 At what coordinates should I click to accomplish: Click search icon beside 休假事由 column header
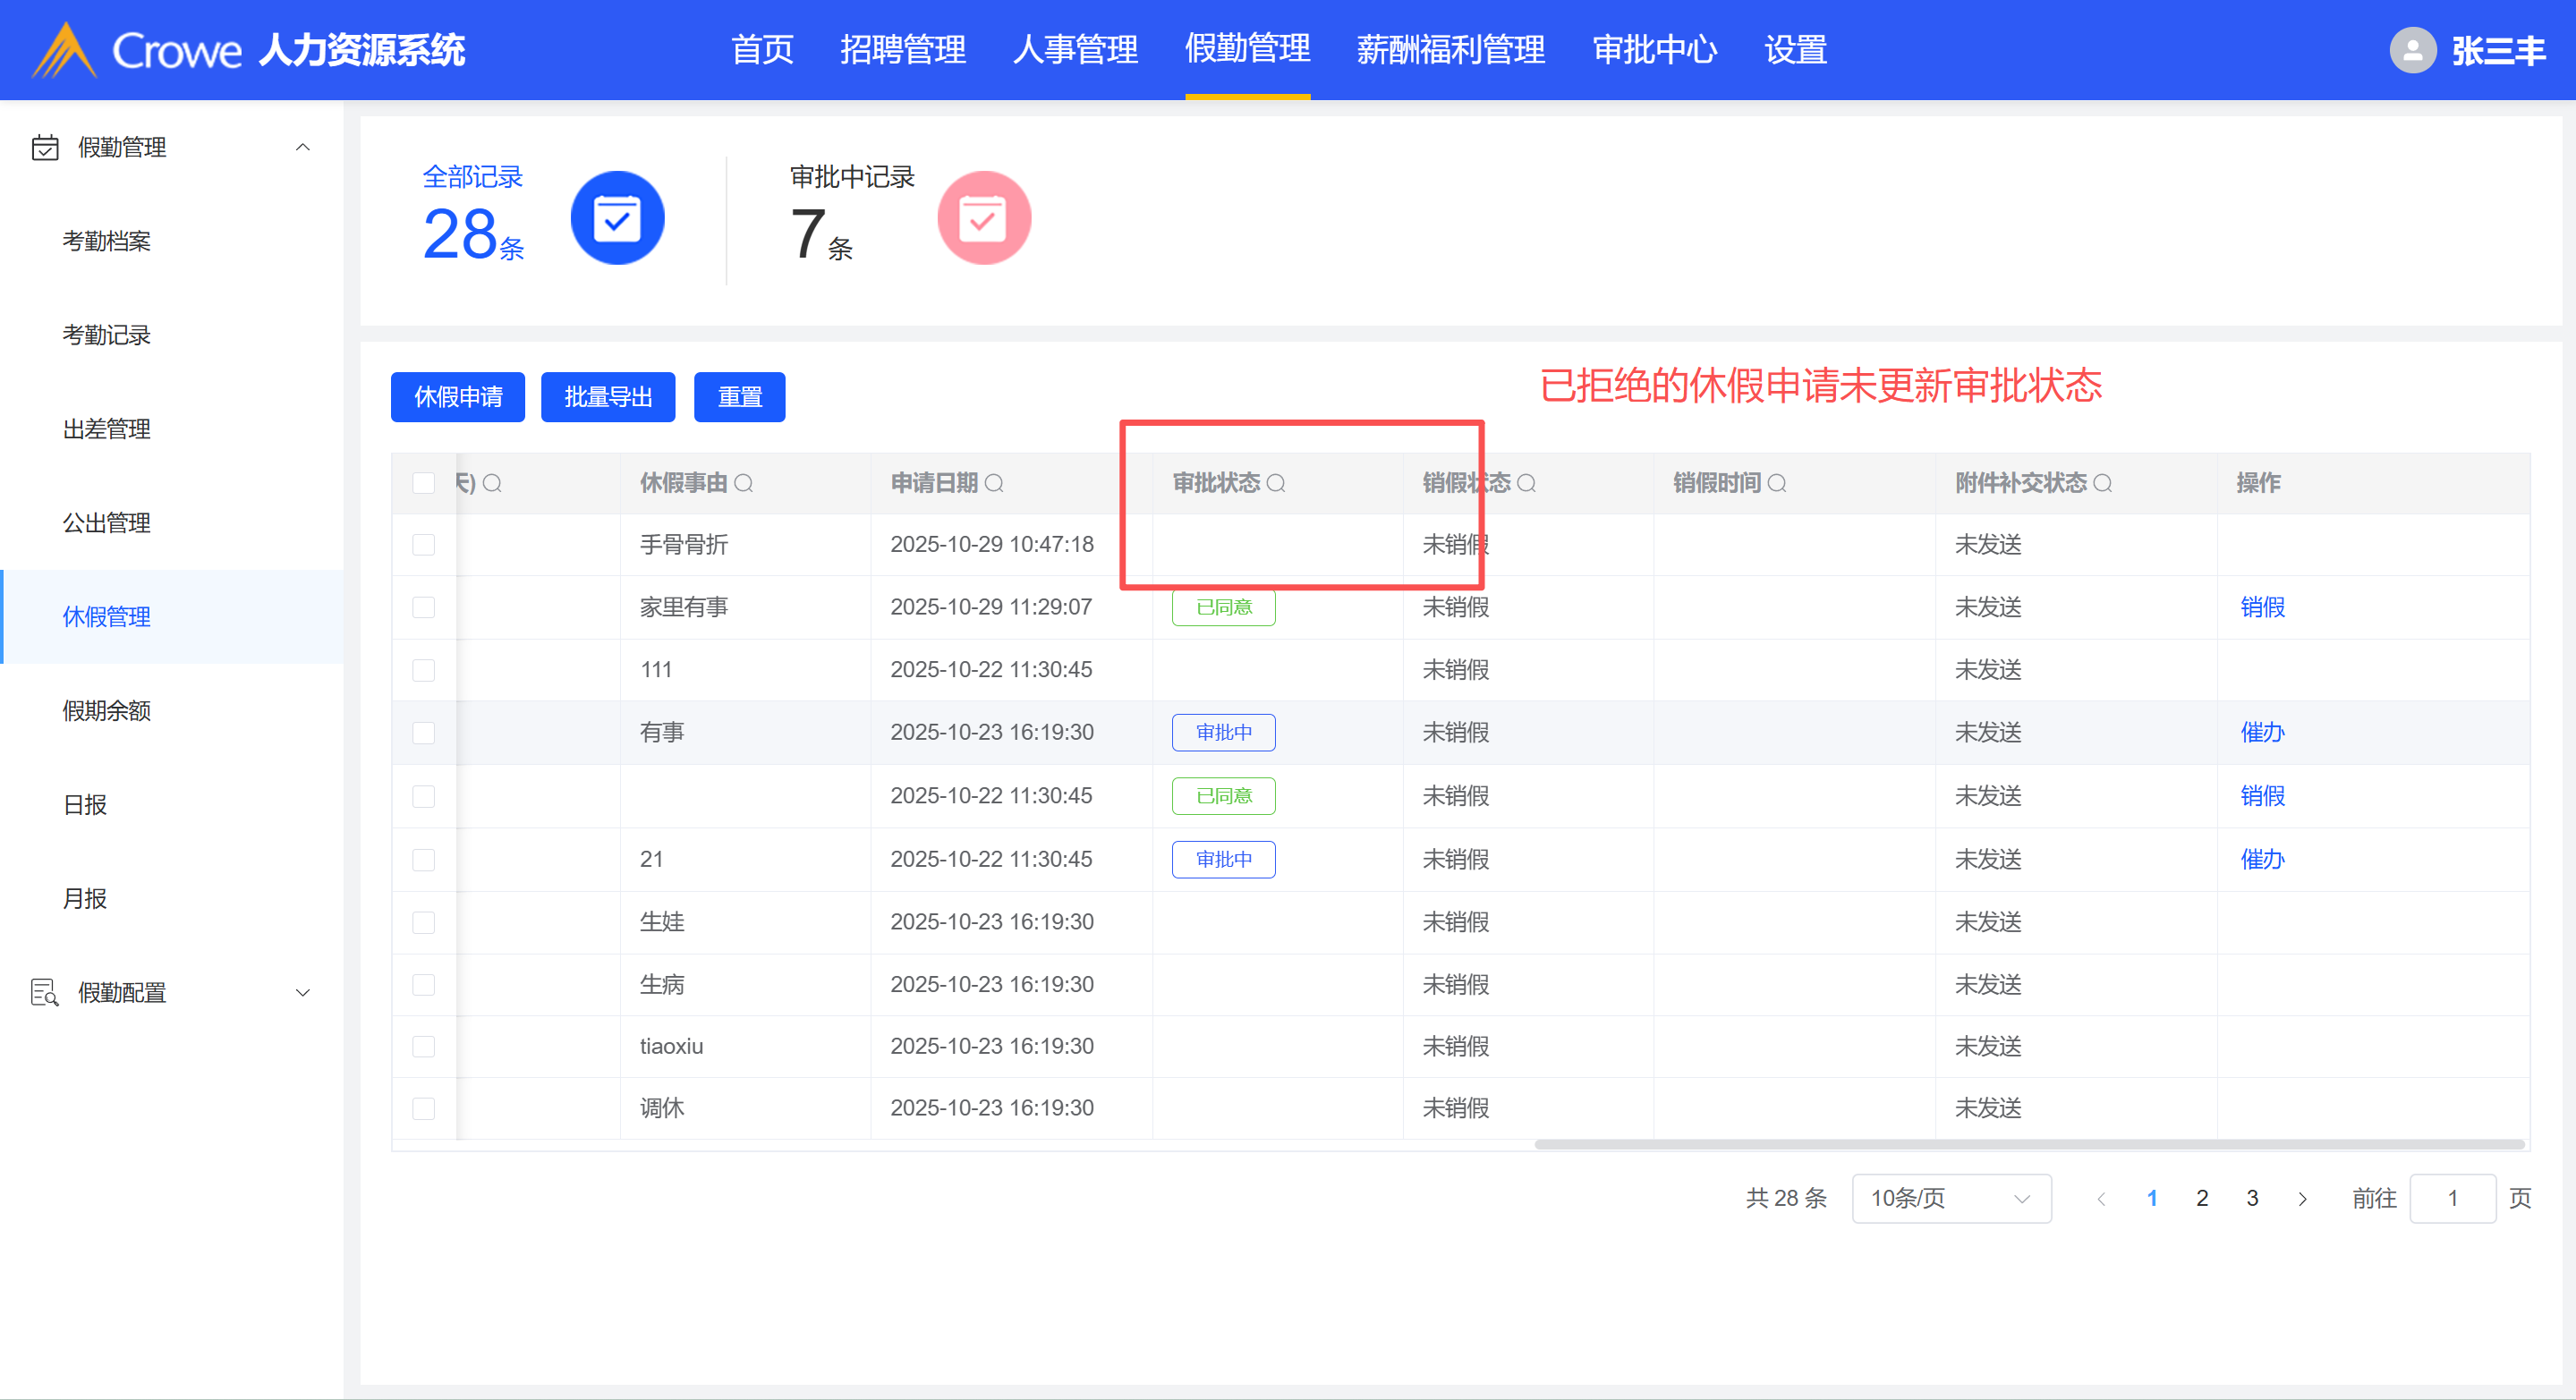pos(744,483)
